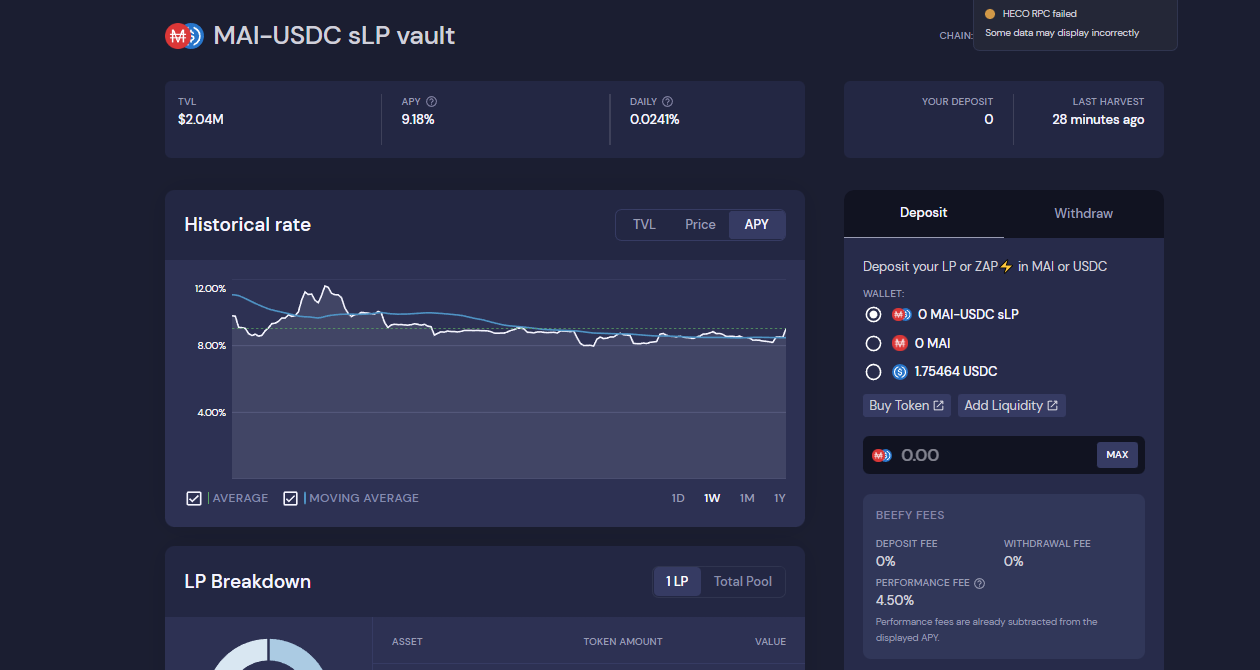The image size is (1260, 670).
Task: Switch chart to Price tab
Action: pos(700,225)
